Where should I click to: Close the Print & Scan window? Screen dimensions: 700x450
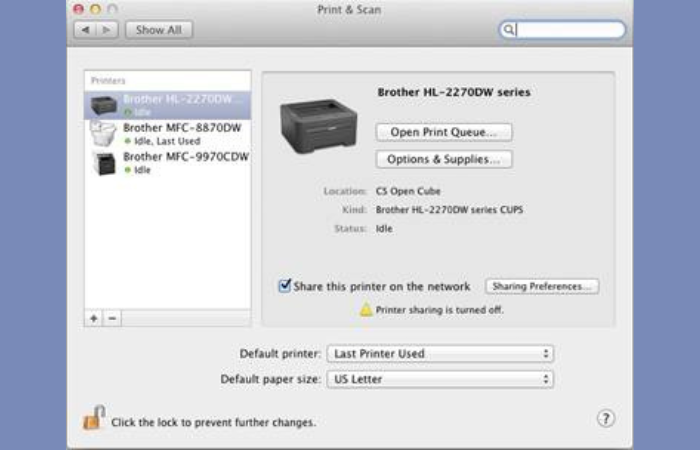(x=79, y=9)
